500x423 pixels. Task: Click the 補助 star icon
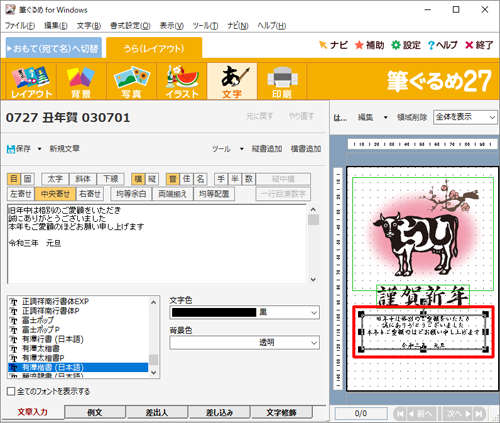[359, 45]
